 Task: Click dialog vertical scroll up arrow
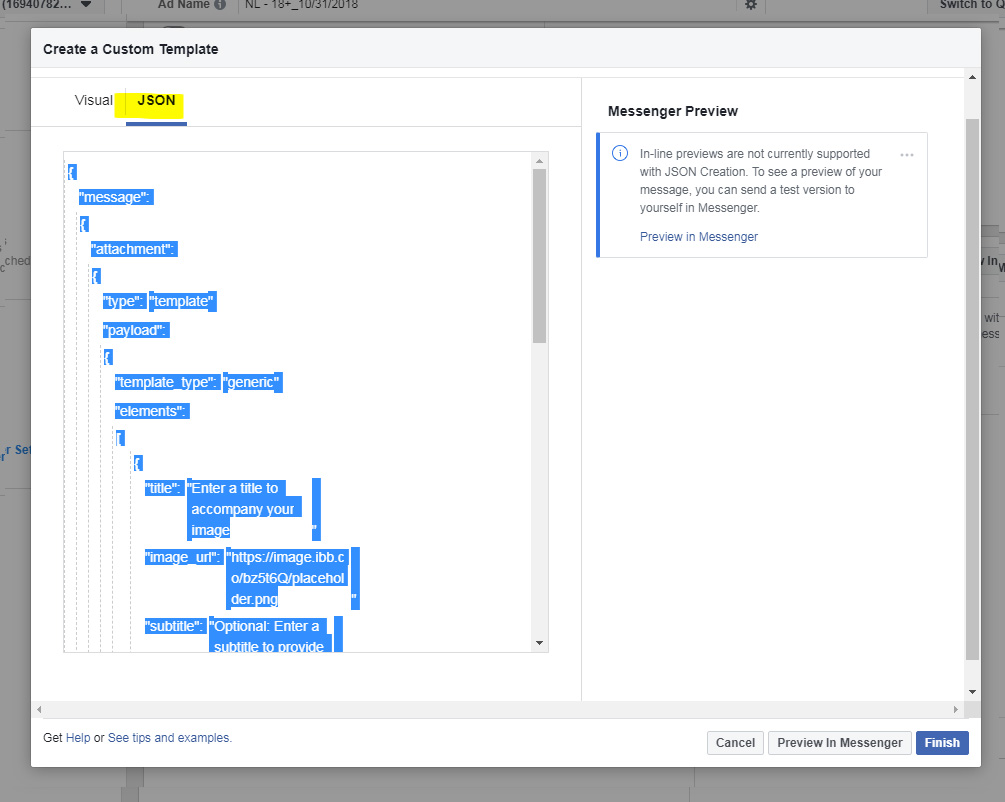[x=972, y=77]
